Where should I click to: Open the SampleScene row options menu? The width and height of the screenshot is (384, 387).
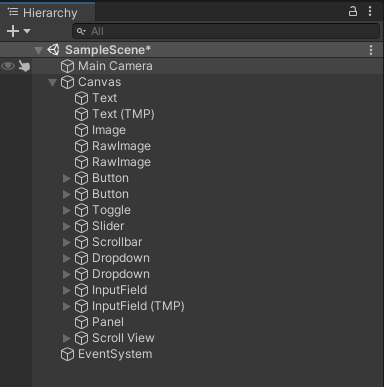pyautogui.click(x=371, y=50)
